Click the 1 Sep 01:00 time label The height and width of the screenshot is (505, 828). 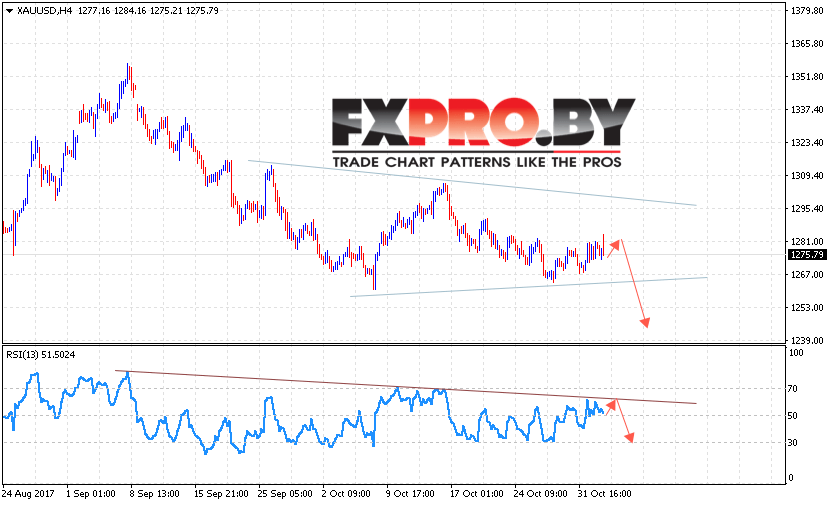coord(91,494)
